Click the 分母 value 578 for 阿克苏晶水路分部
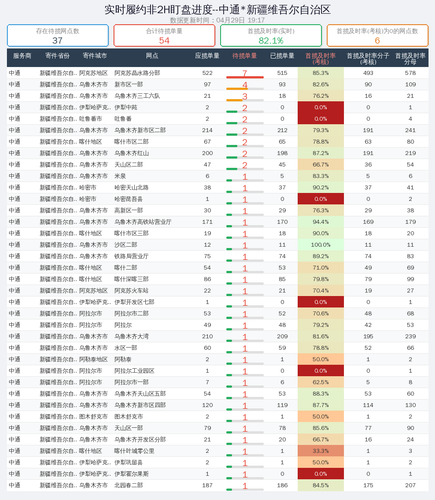The image size is (435, 500). (410, 73)
